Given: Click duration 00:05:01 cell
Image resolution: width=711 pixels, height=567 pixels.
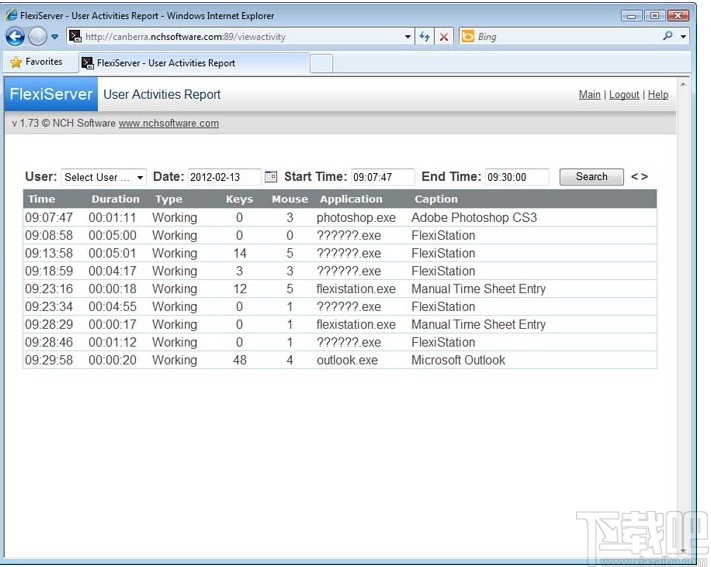Looking at the screenshot, I should coord(112,253).
